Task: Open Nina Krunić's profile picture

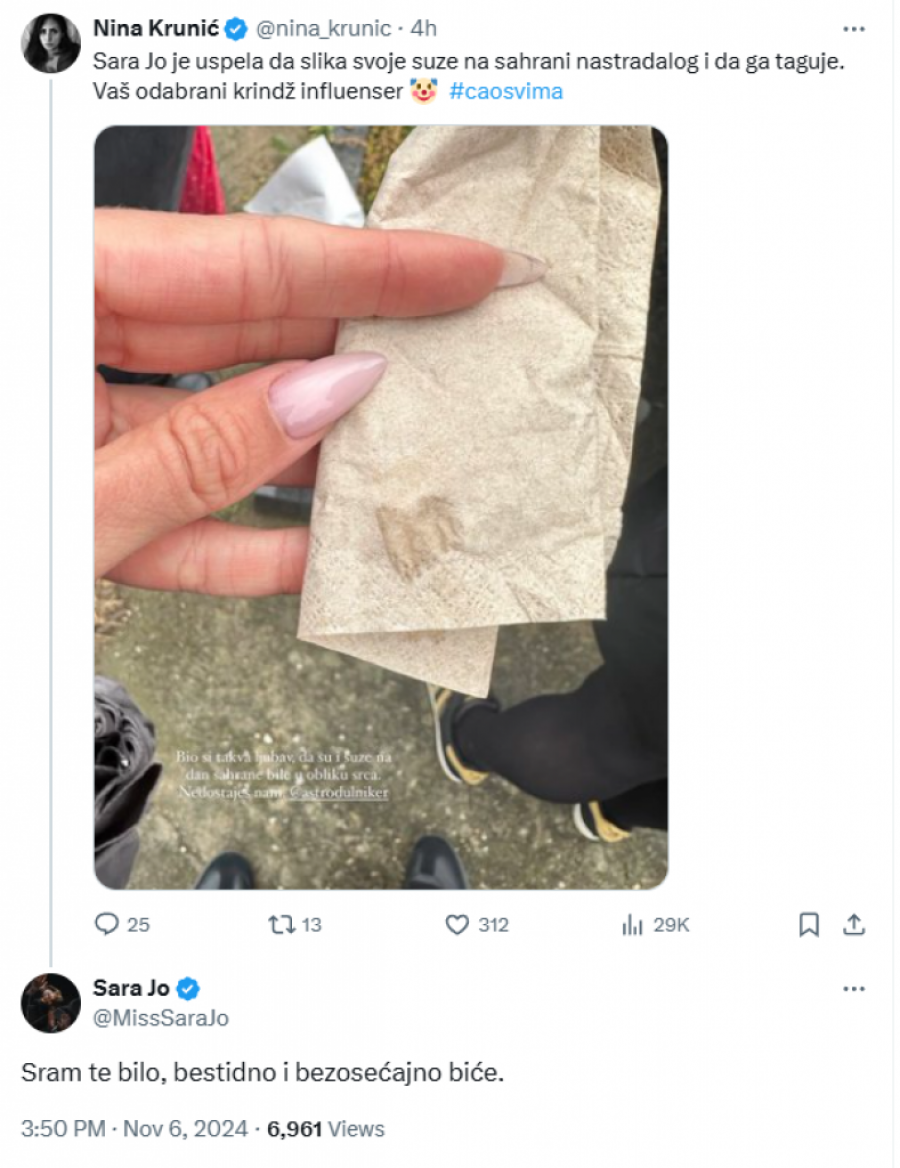Action: [51, 43]
